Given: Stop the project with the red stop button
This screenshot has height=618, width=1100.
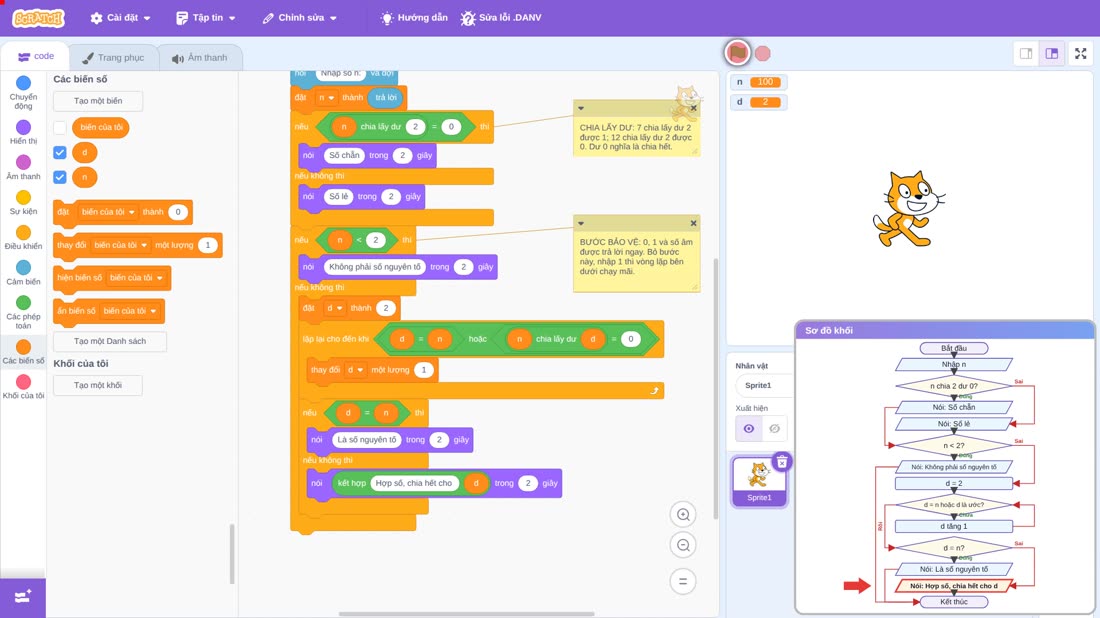Looking at the screenshot, I should (763, 53).
